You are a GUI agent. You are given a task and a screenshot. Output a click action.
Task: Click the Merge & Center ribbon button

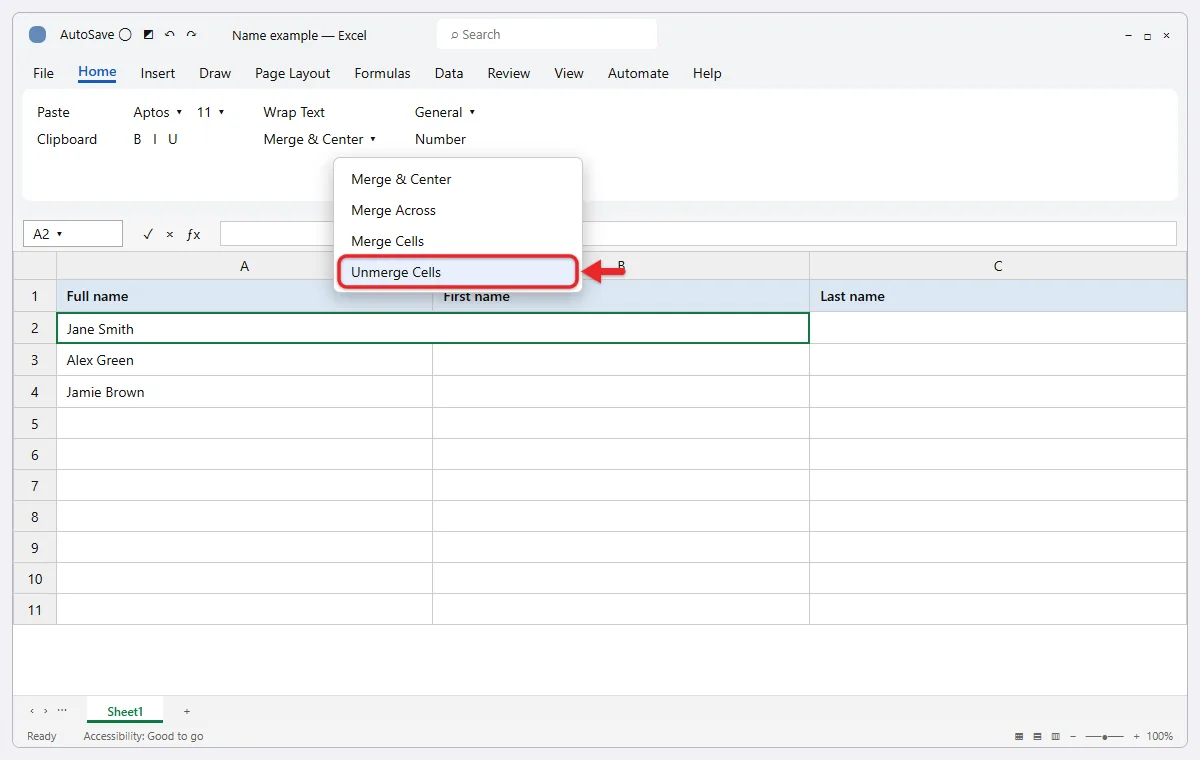click(313, 139)
